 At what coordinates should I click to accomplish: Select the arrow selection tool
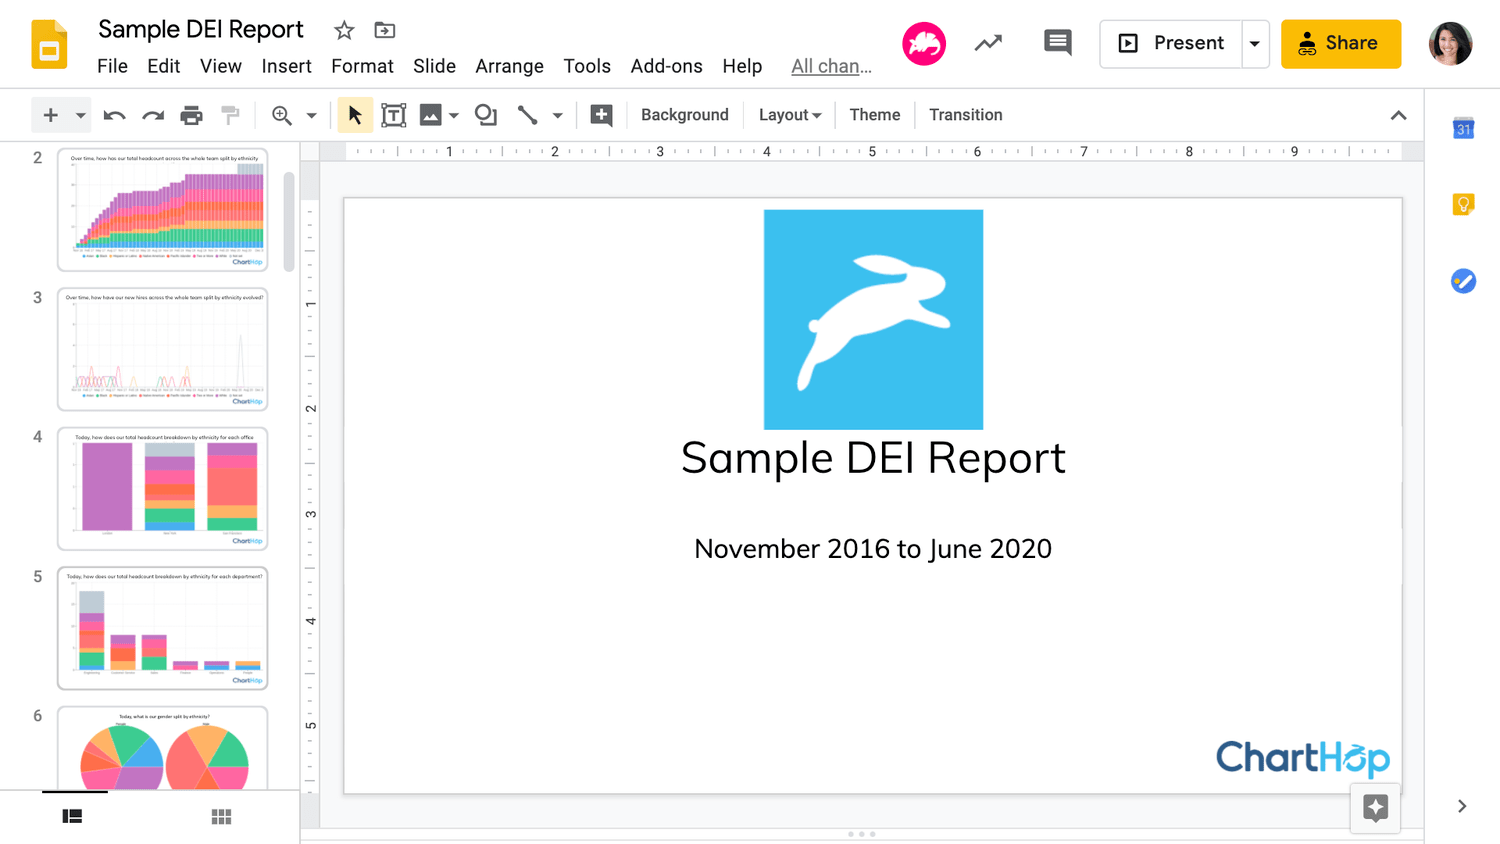pos(355,114)
